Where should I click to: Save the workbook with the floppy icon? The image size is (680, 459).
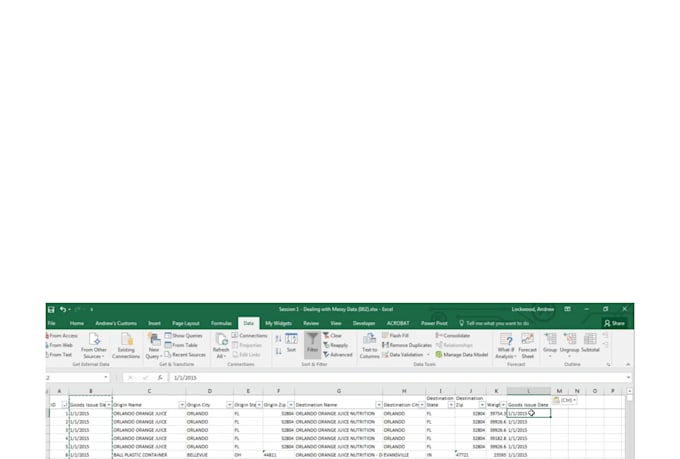click(x=51, y=309)
